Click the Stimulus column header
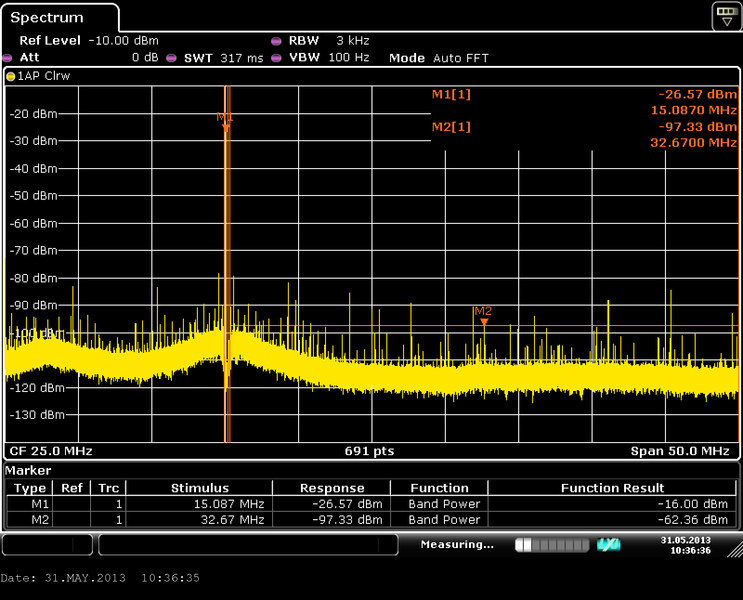The height and width of the screenshot is (600, 743). click(200, 488)
